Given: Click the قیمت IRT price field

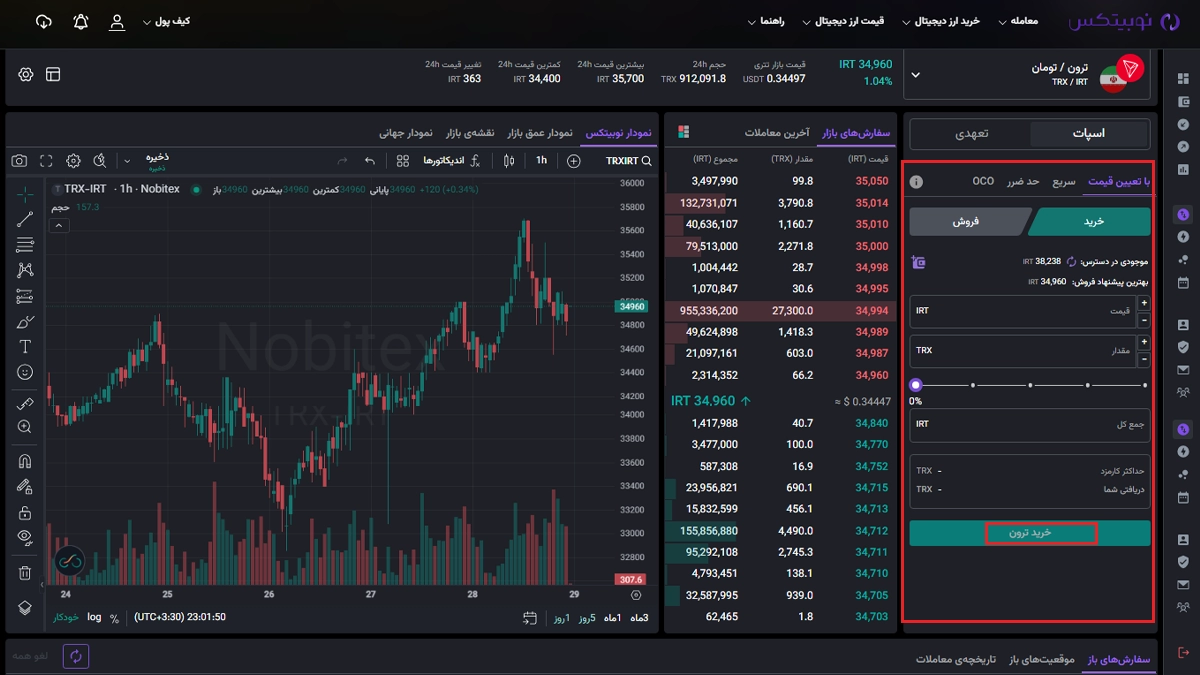Looking at the screenshot, I should point(1023,311).
